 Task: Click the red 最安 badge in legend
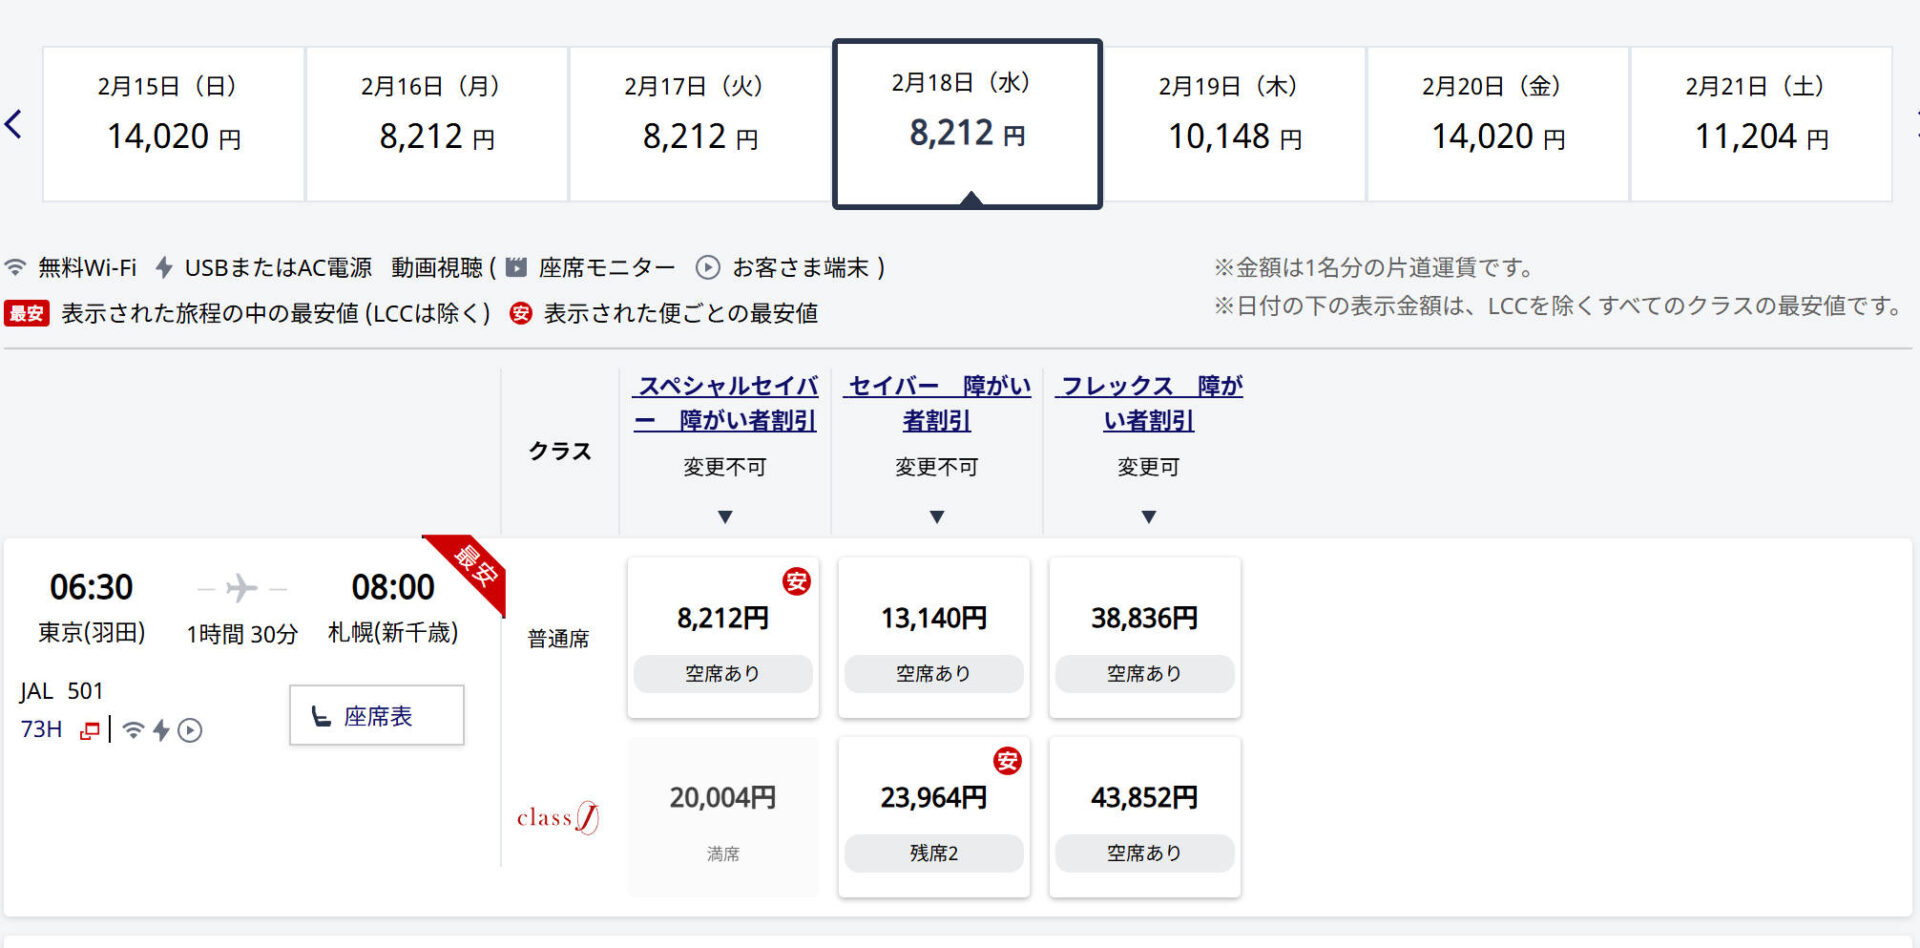coord(27,314)
